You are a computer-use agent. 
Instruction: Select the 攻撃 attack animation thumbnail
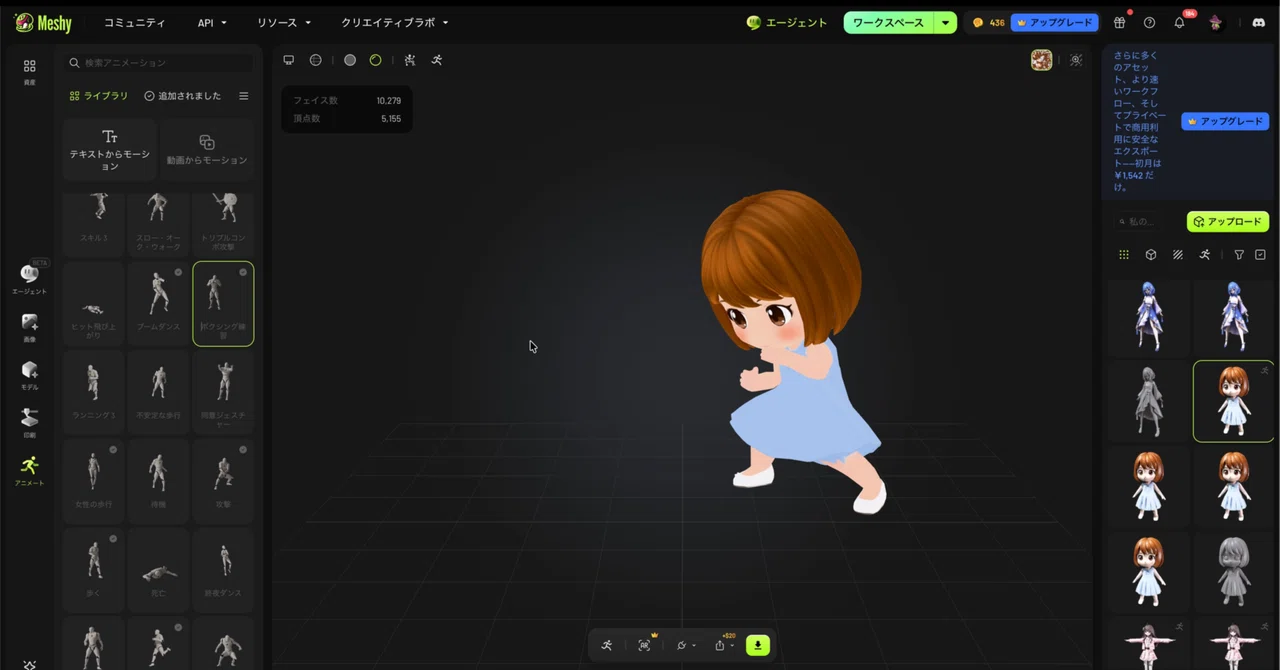(x=223, y=481)
